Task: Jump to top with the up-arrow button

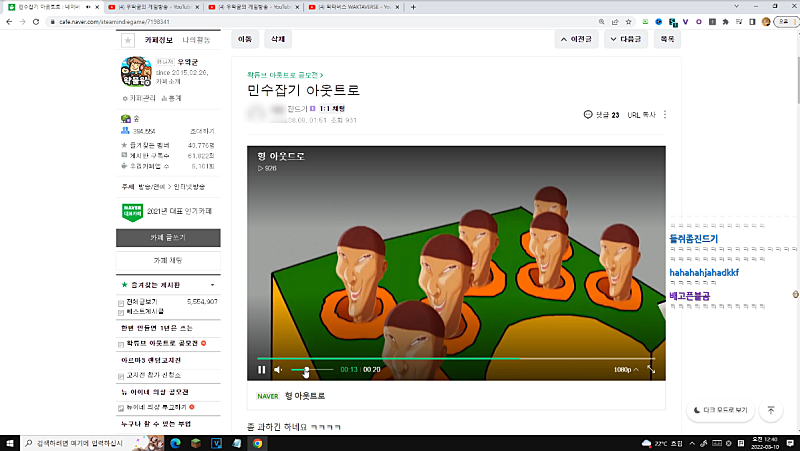Action: [771, 410]
